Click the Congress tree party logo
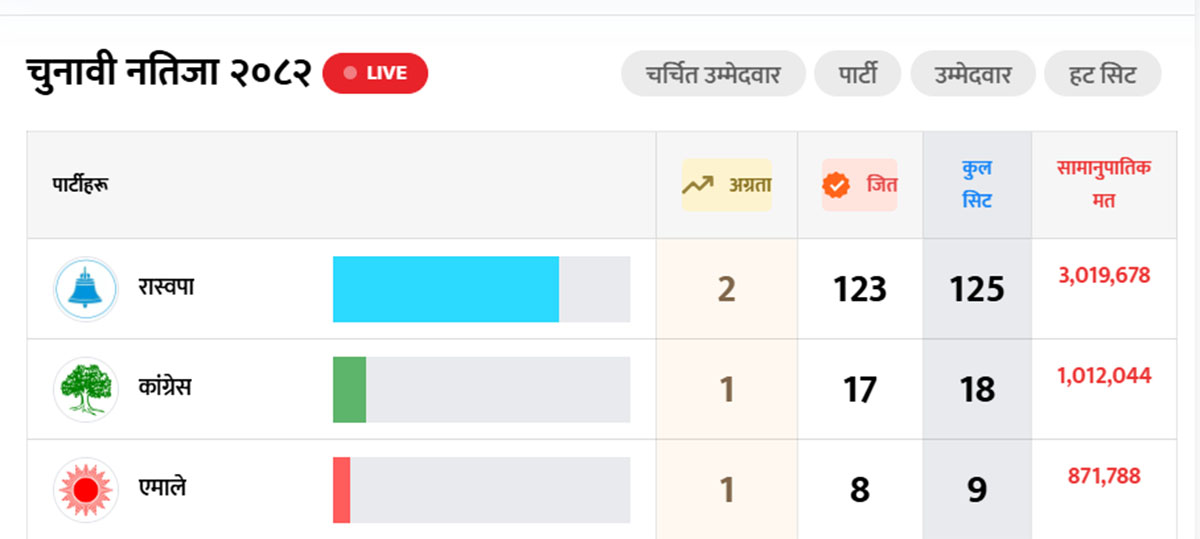 (x=86, y=389)
